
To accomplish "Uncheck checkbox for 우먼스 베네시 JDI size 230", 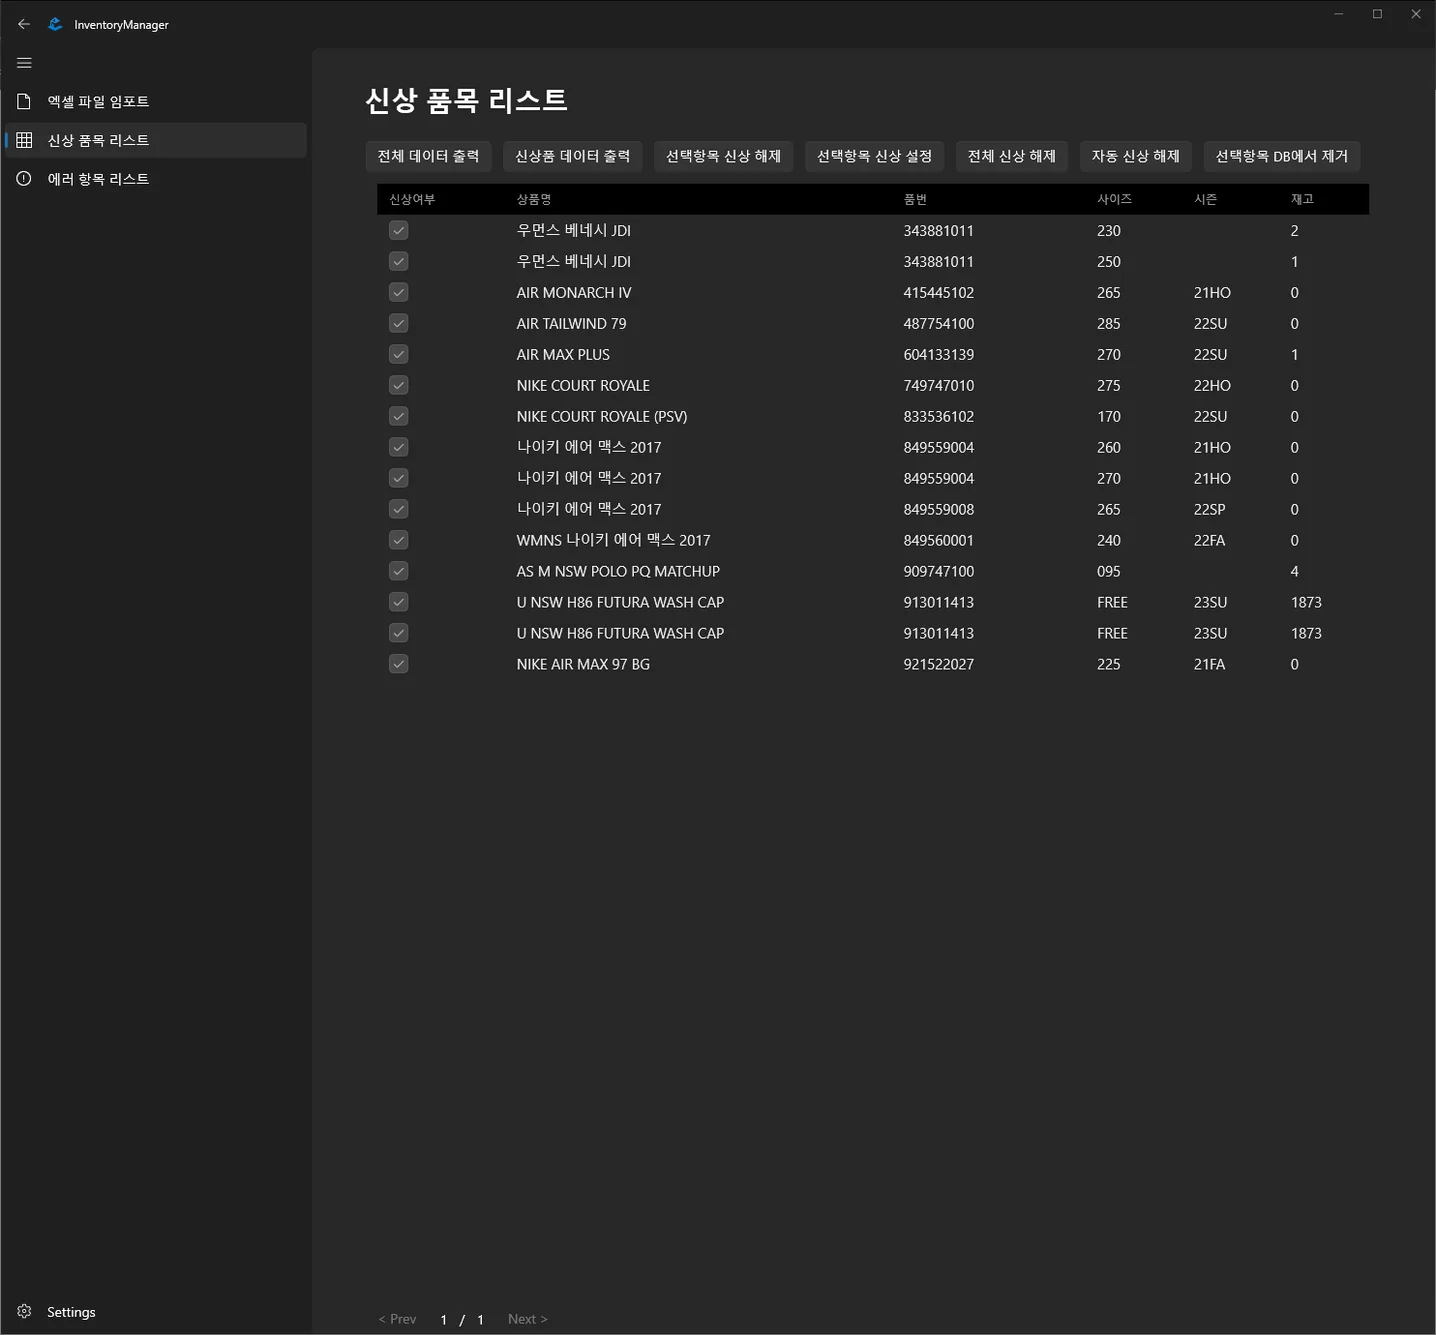I will [398, 230].
